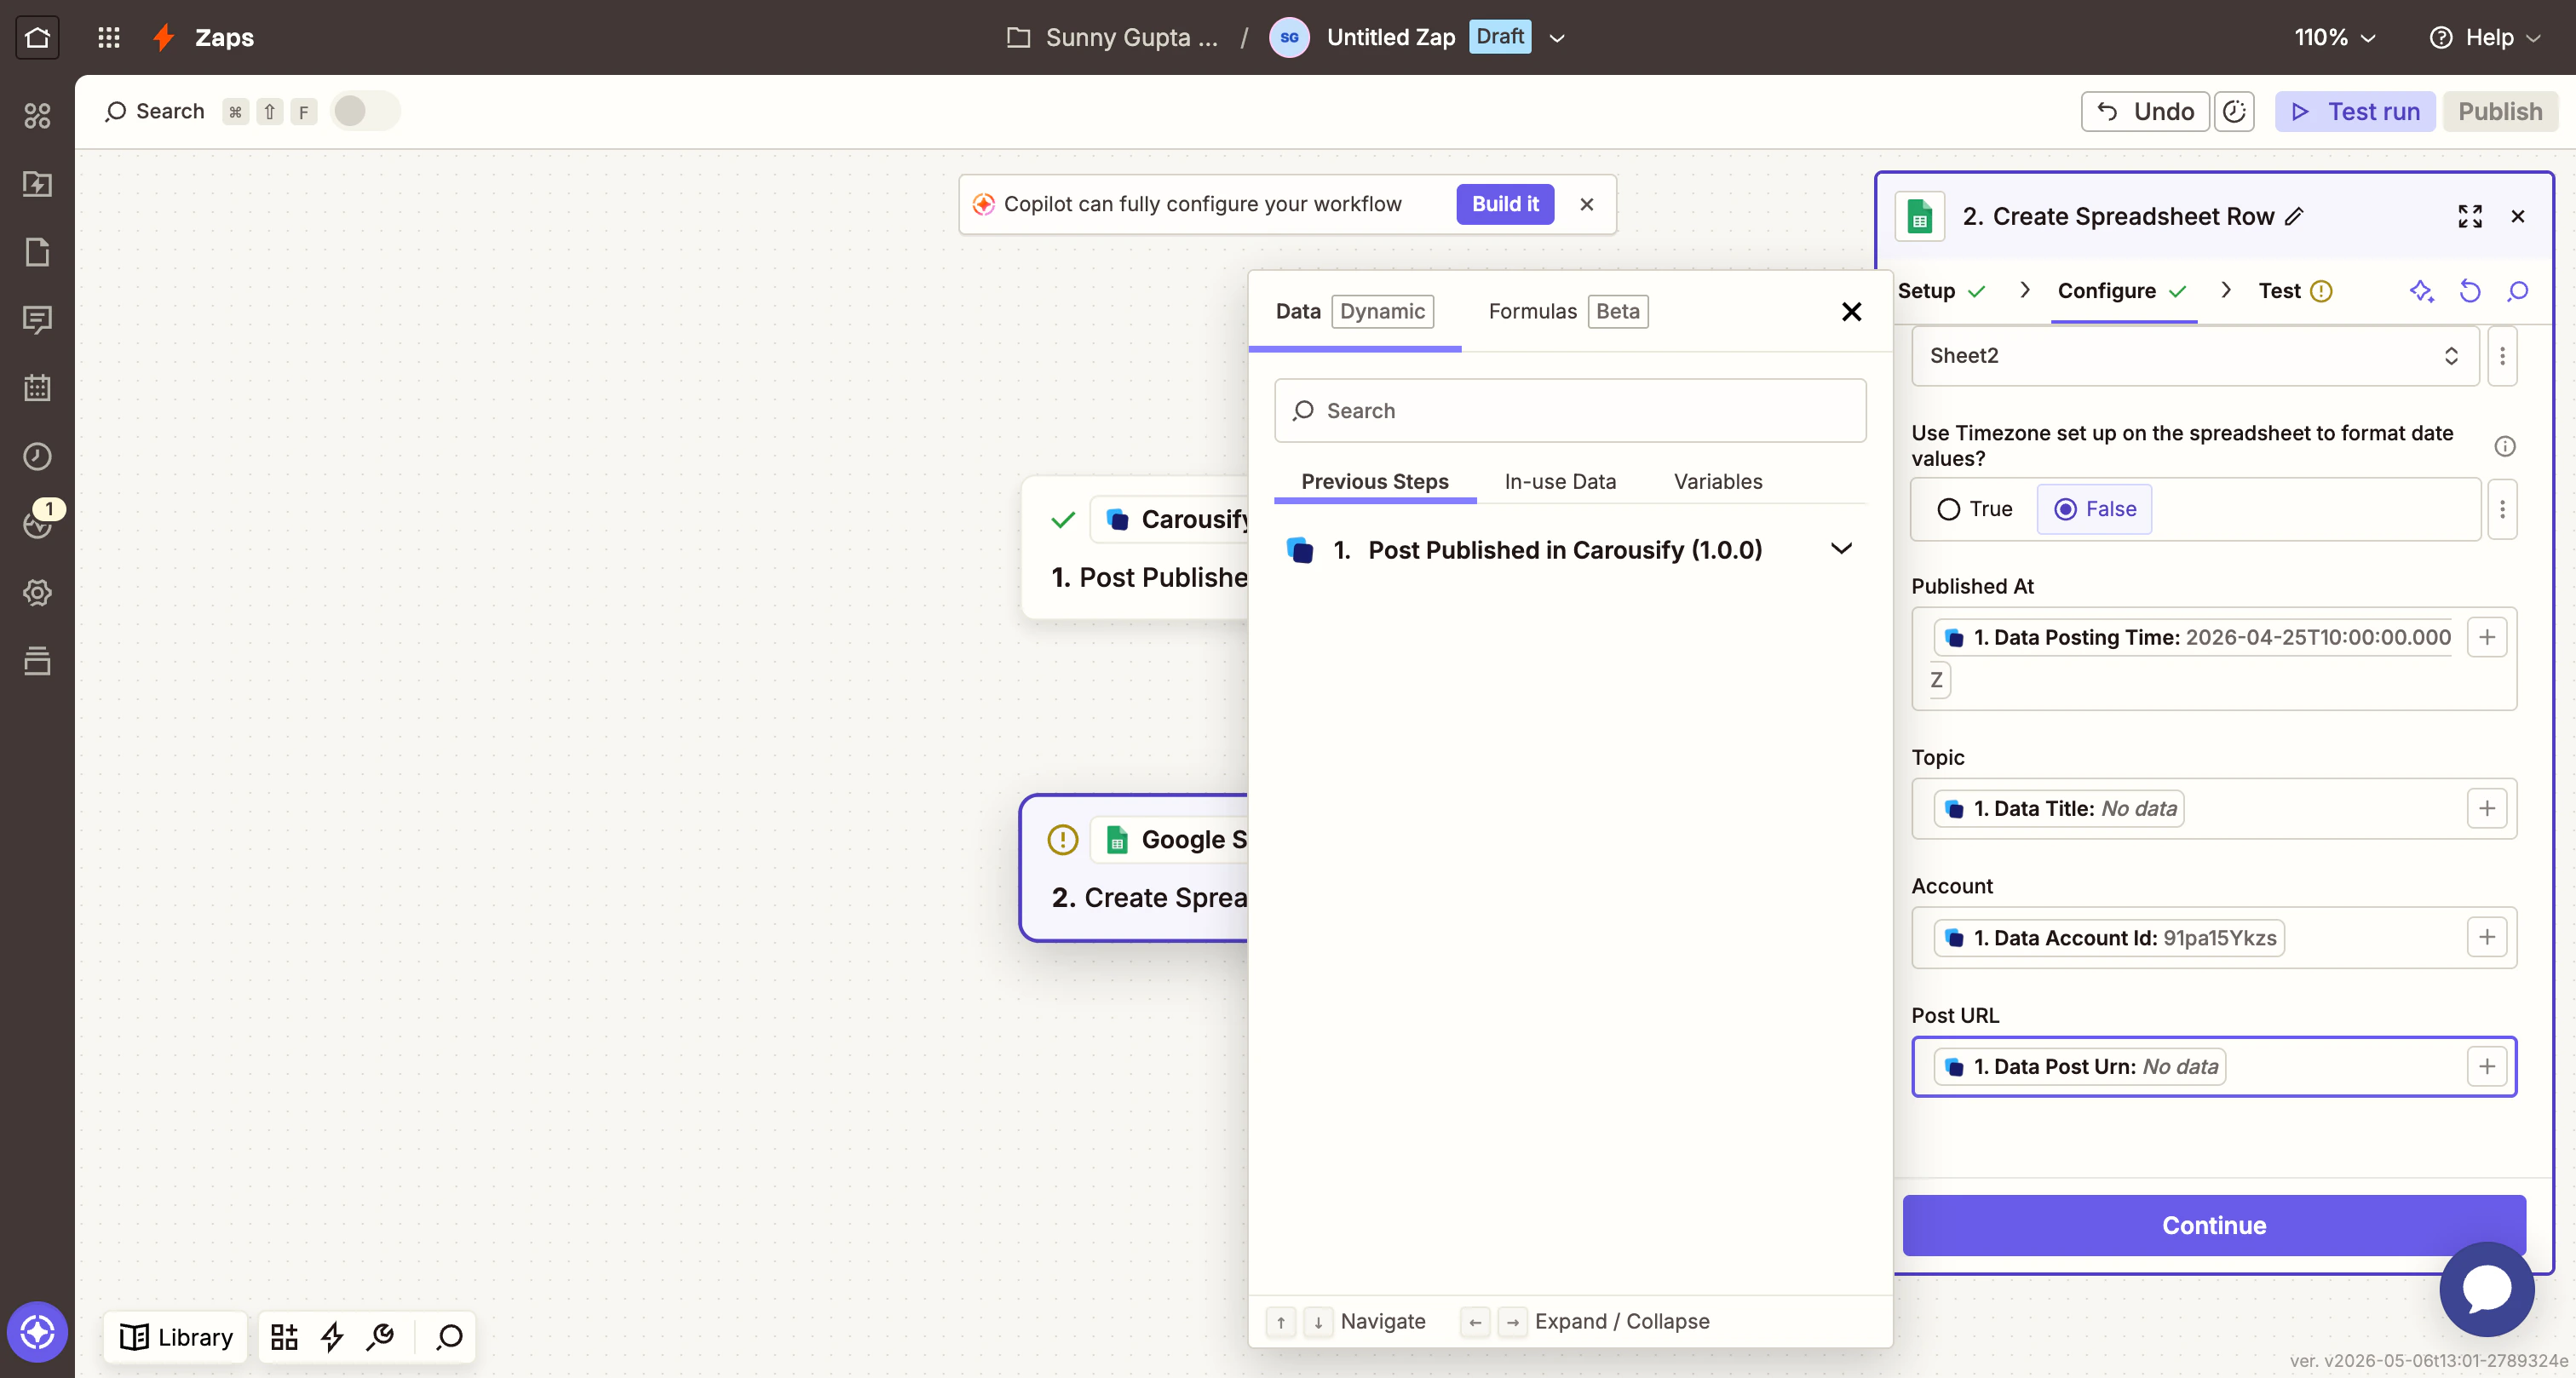This screenshot has width=2576, height=1378.
Task: Click plus button in Topic field
Action: [x=2486, y=808]
